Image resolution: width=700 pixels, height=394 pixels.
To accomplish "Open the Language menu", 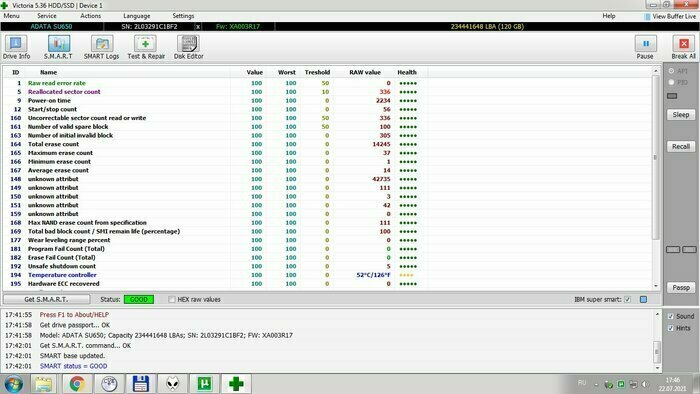I will 137,16.
